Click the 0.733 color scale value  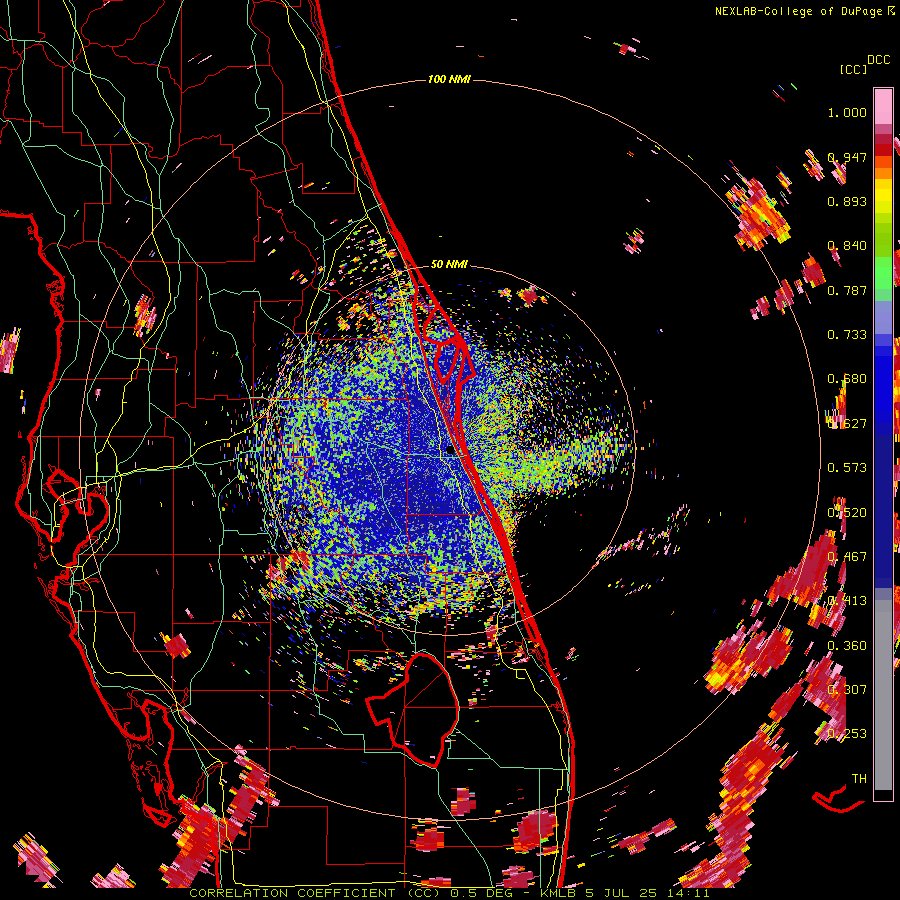(847, 335)
